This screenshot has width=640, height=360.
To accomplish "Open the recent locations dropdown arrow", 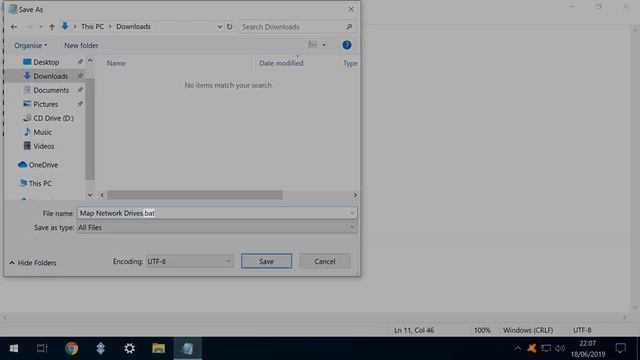I will pyautogui.click(x=40, y=27).
